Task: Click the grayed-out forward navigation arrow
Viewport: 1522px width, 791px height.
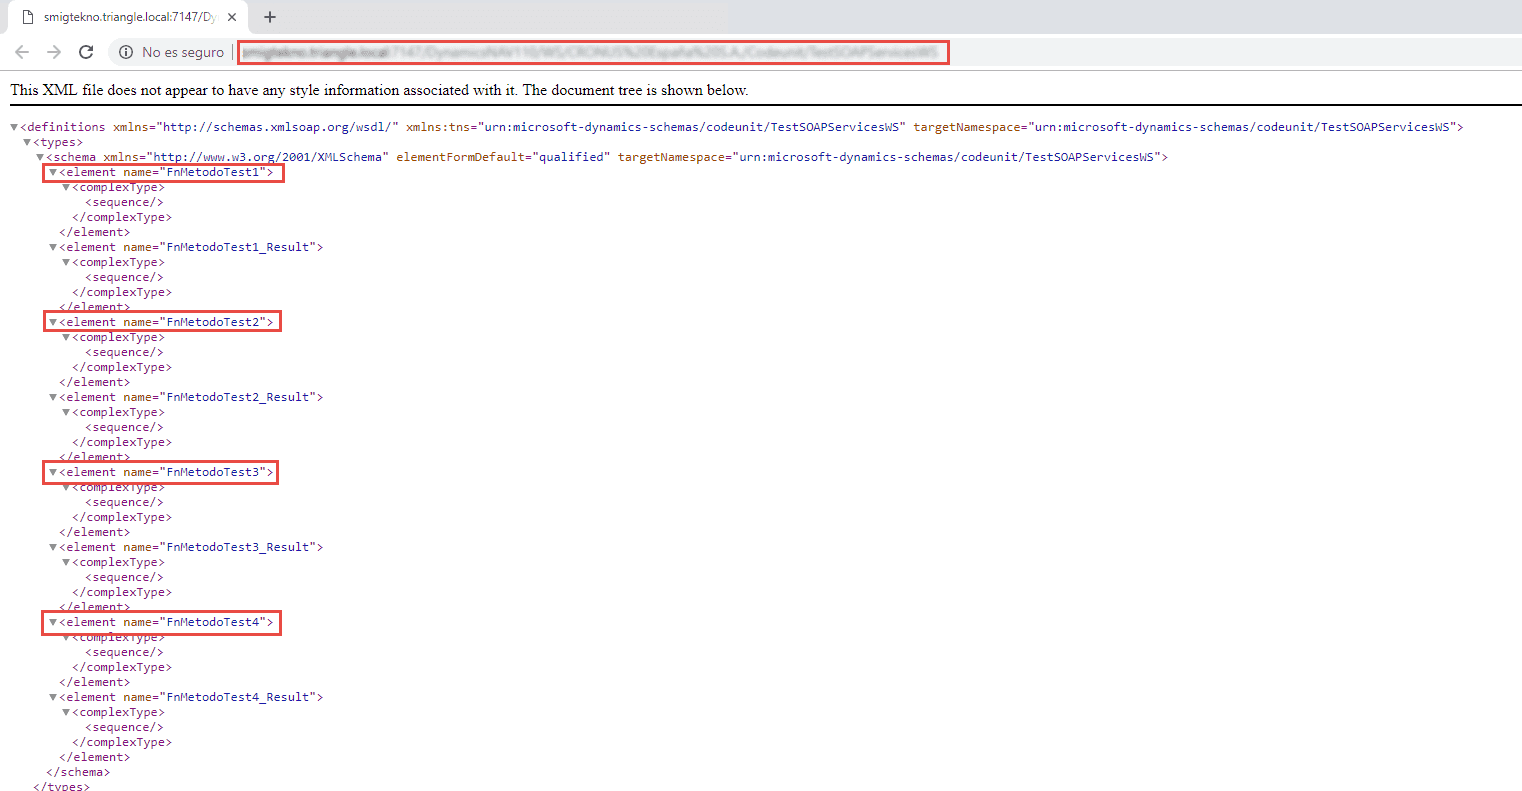Action: [54, 52]
